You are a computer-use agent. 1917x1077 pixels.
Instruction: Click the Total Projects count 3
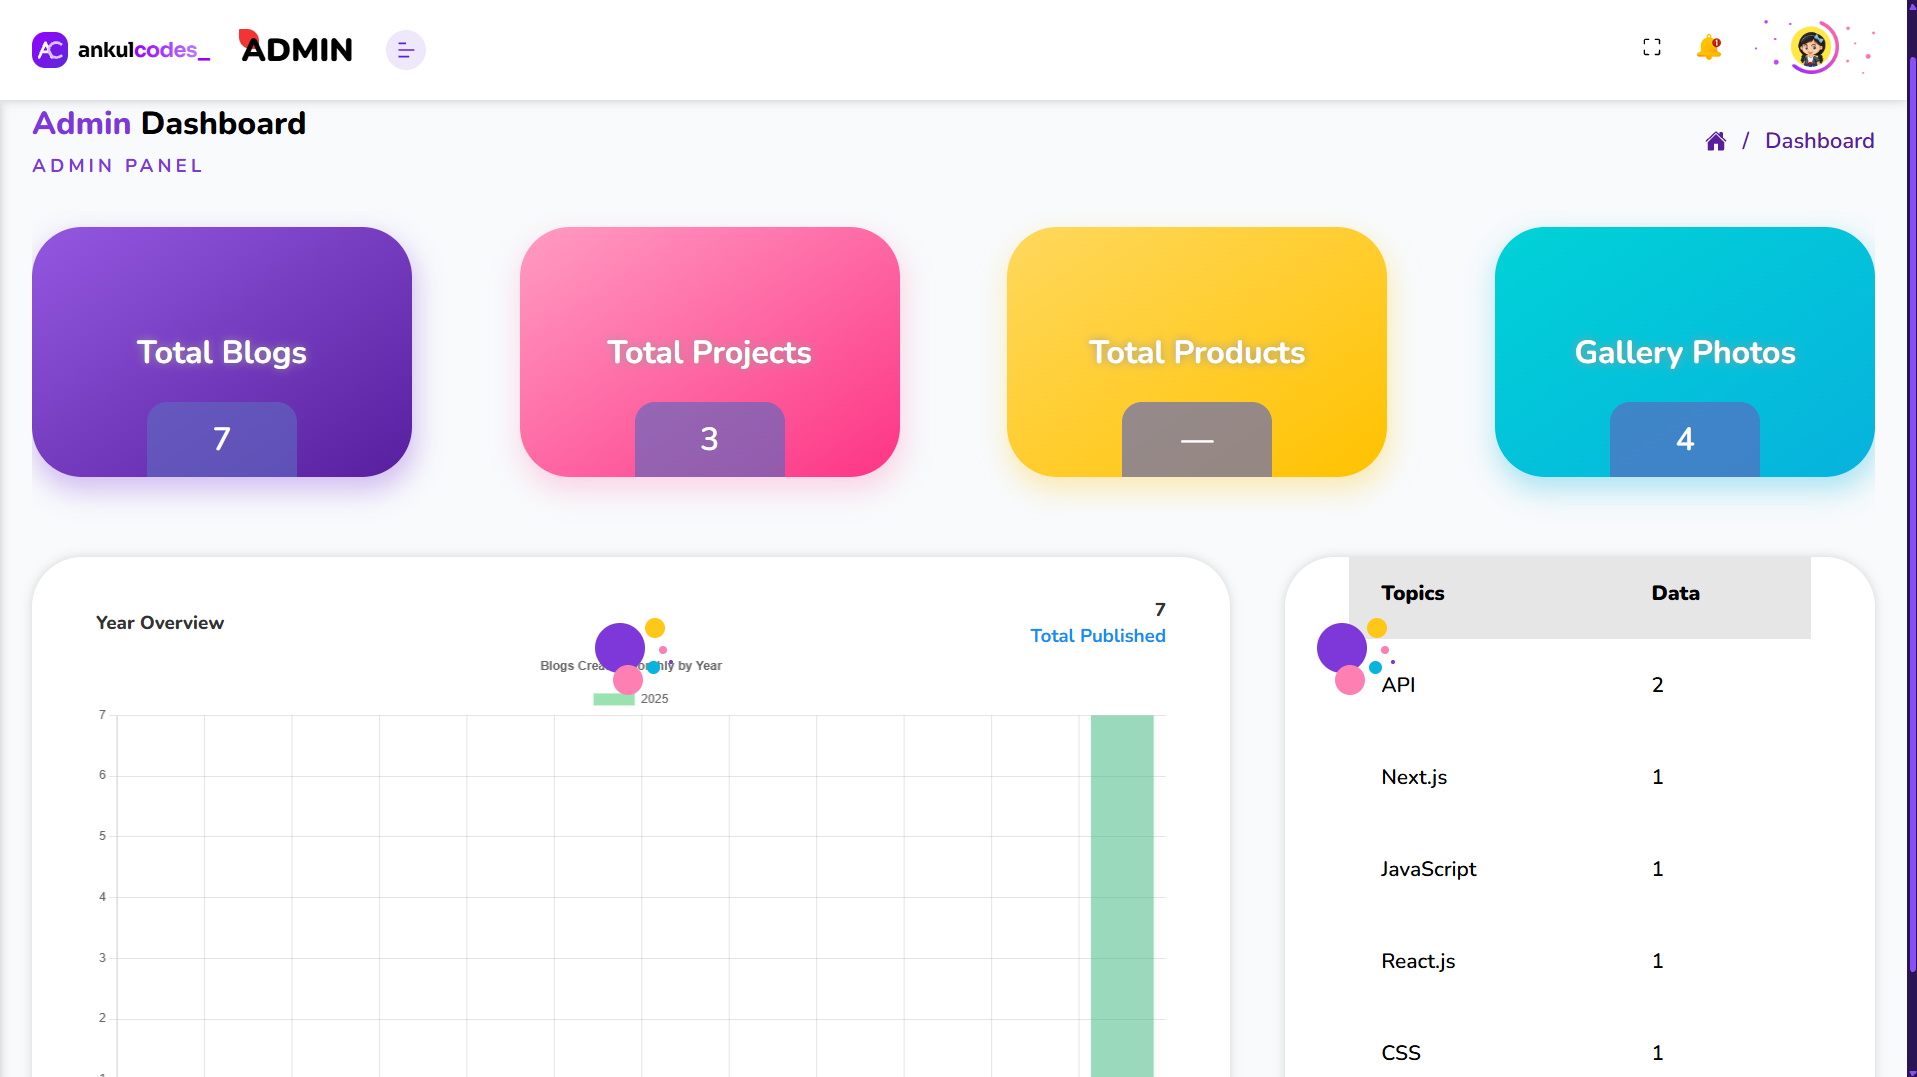(710, 439)
